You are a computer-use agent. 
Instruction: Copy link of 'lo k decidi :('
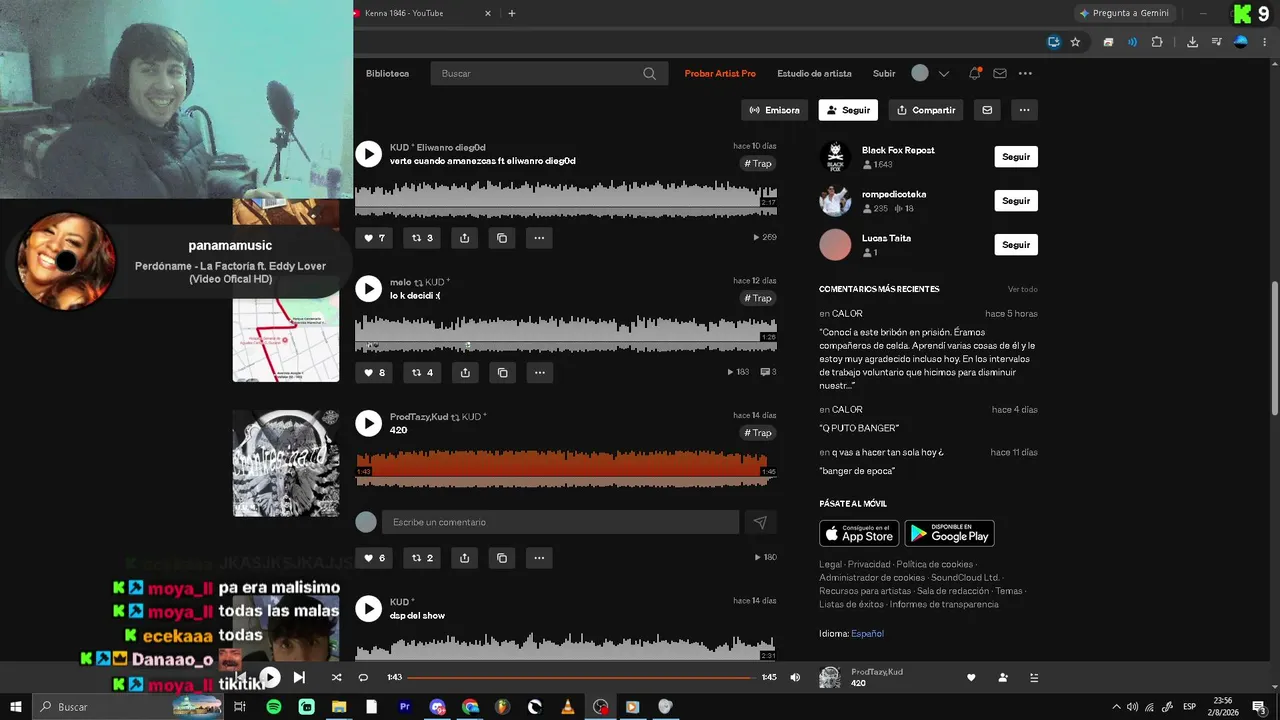pos(502,373)
